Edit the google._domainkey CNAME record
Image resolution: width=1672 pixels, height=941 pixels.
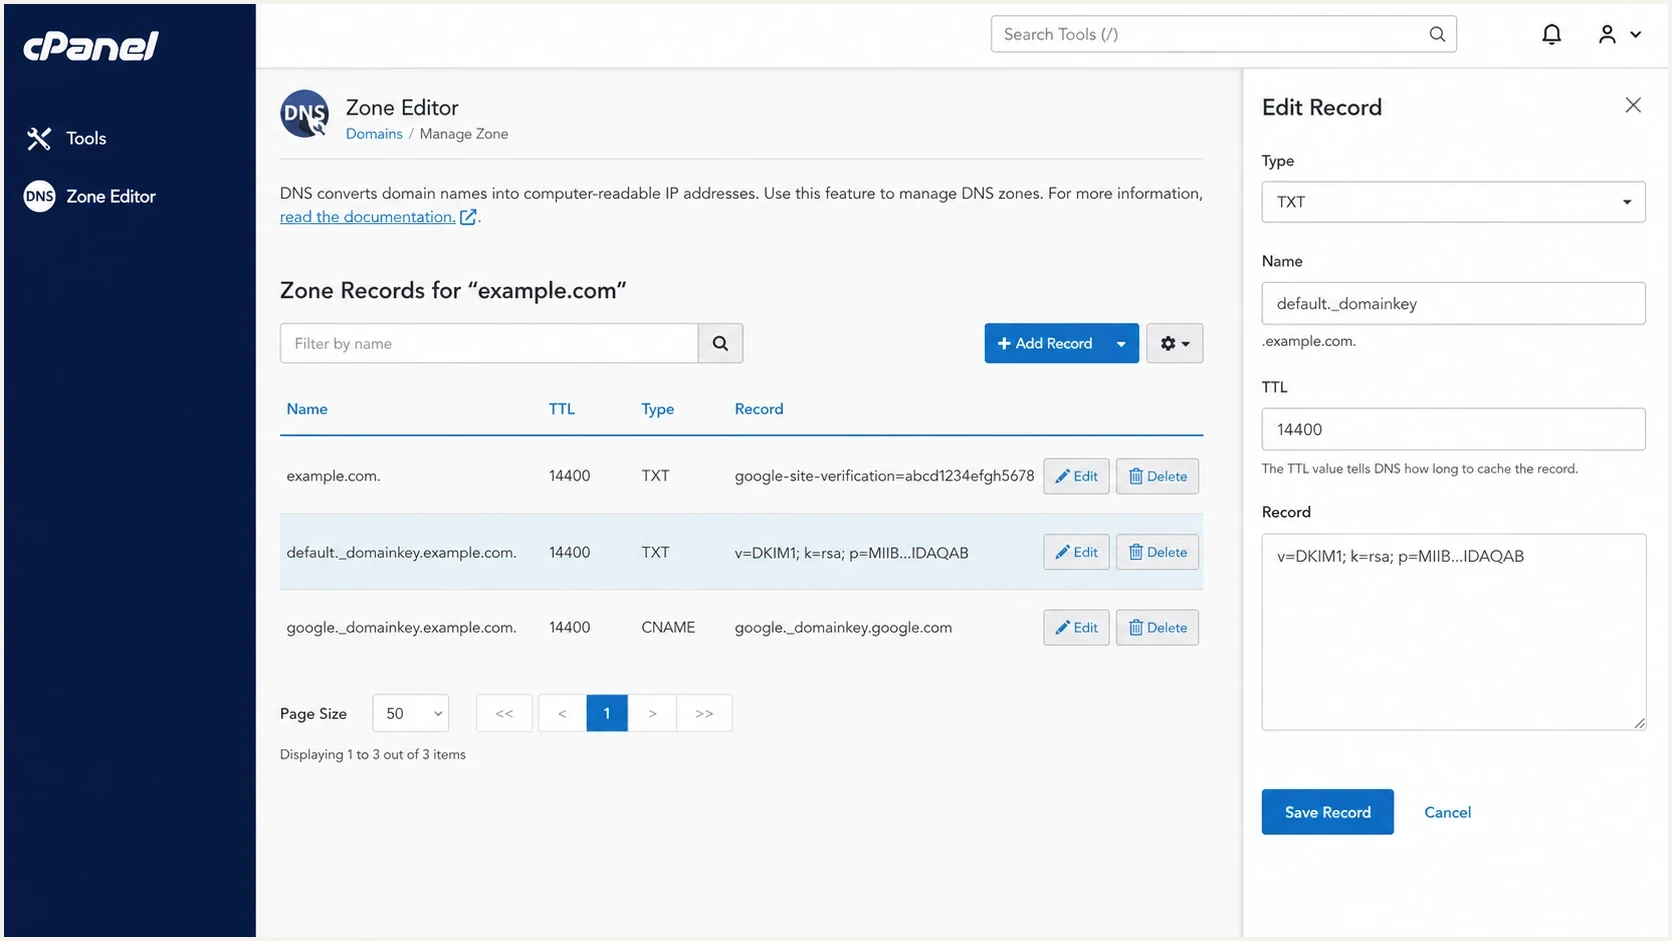1076,628
